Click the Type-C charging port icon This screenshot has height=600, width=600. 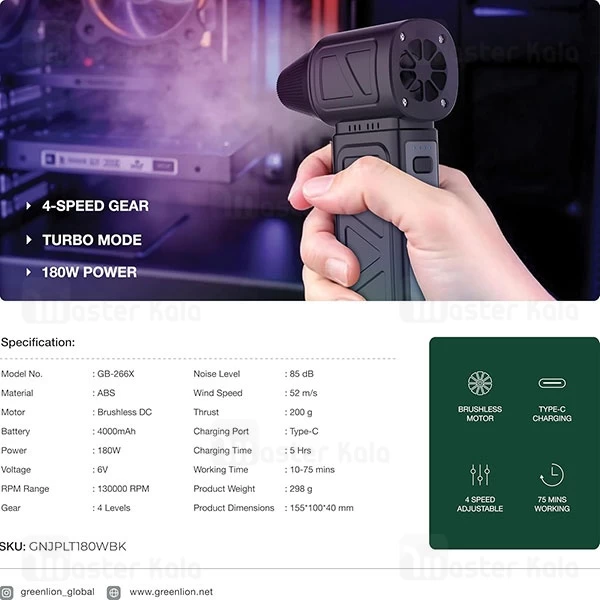(552, 383)
